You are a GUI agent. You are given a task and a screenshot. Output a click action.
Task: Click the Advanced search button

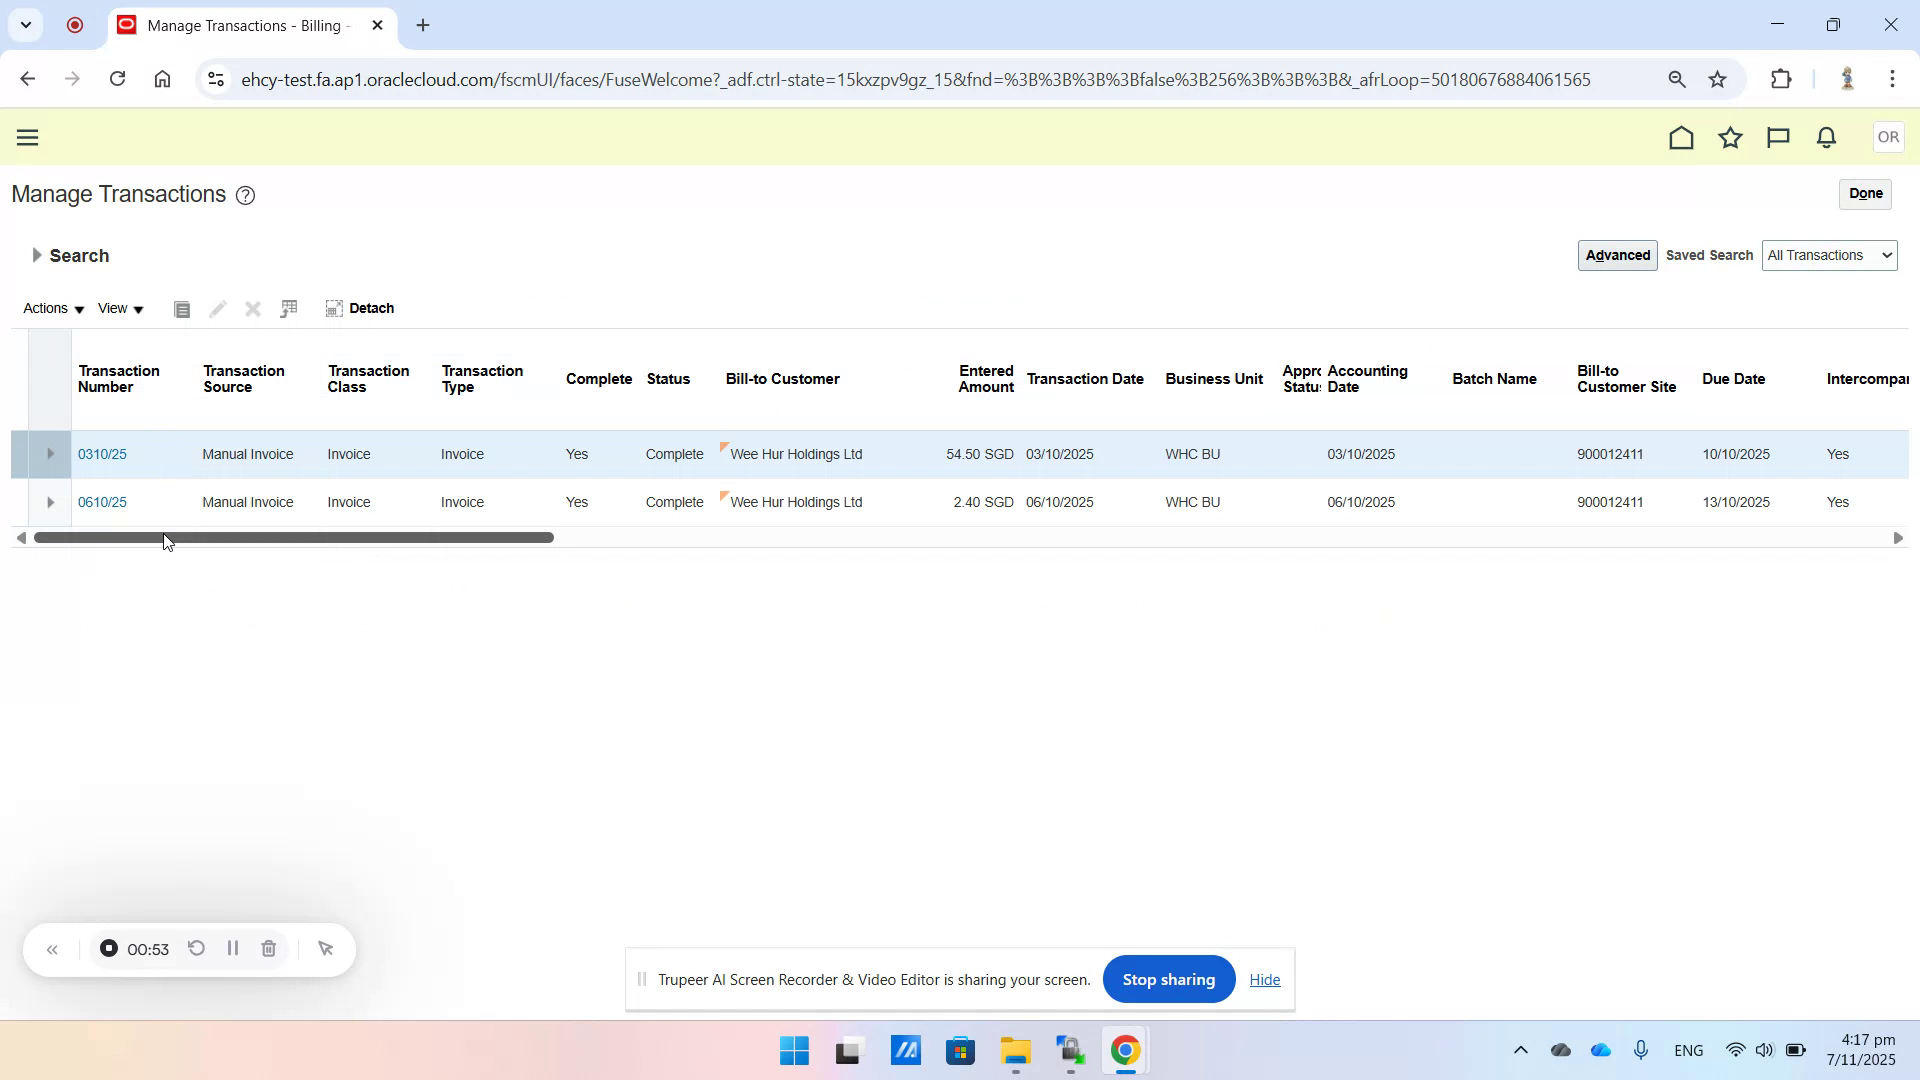tap(1616, 255)
